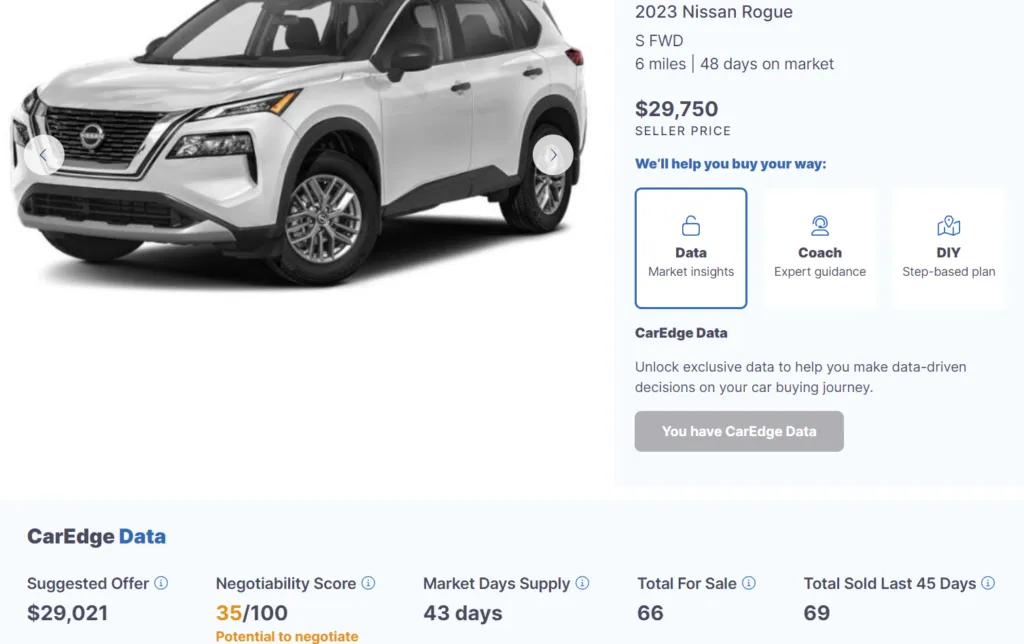Open the Negotiability Score info tooltip
This screenshot has width=1024, height=644.
(x=367, y=583)
